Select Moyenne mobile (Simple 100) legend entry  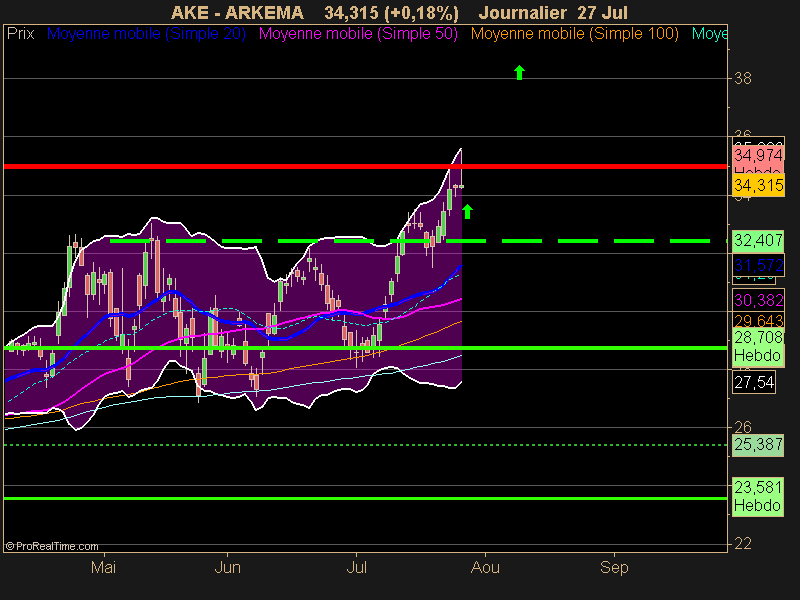574,34
